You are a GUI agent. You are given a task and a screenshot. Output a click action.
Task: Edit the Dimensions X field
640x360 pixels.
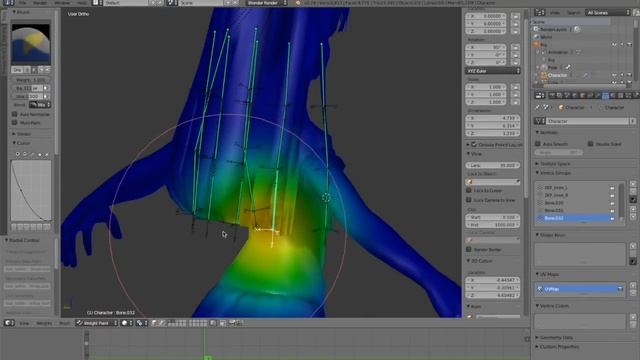pos(493,118)
